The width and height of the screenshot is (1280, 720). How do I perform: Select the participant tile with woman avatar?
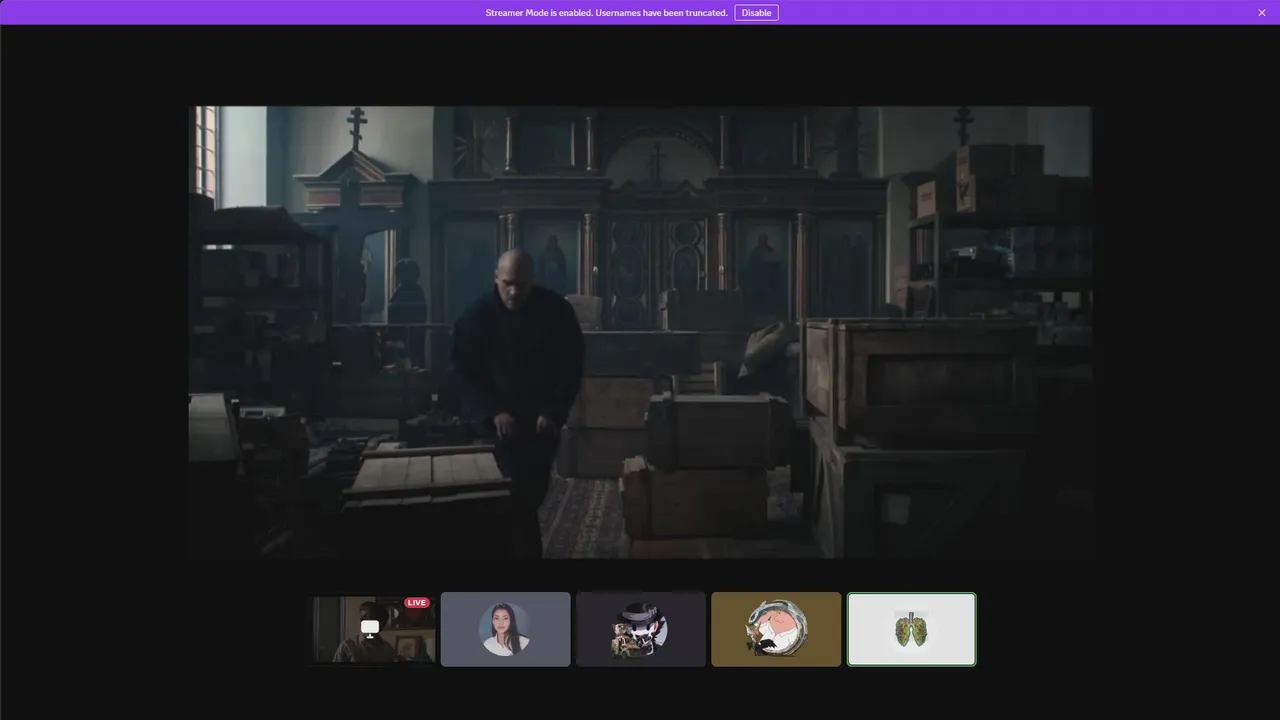tap(506, 629)
